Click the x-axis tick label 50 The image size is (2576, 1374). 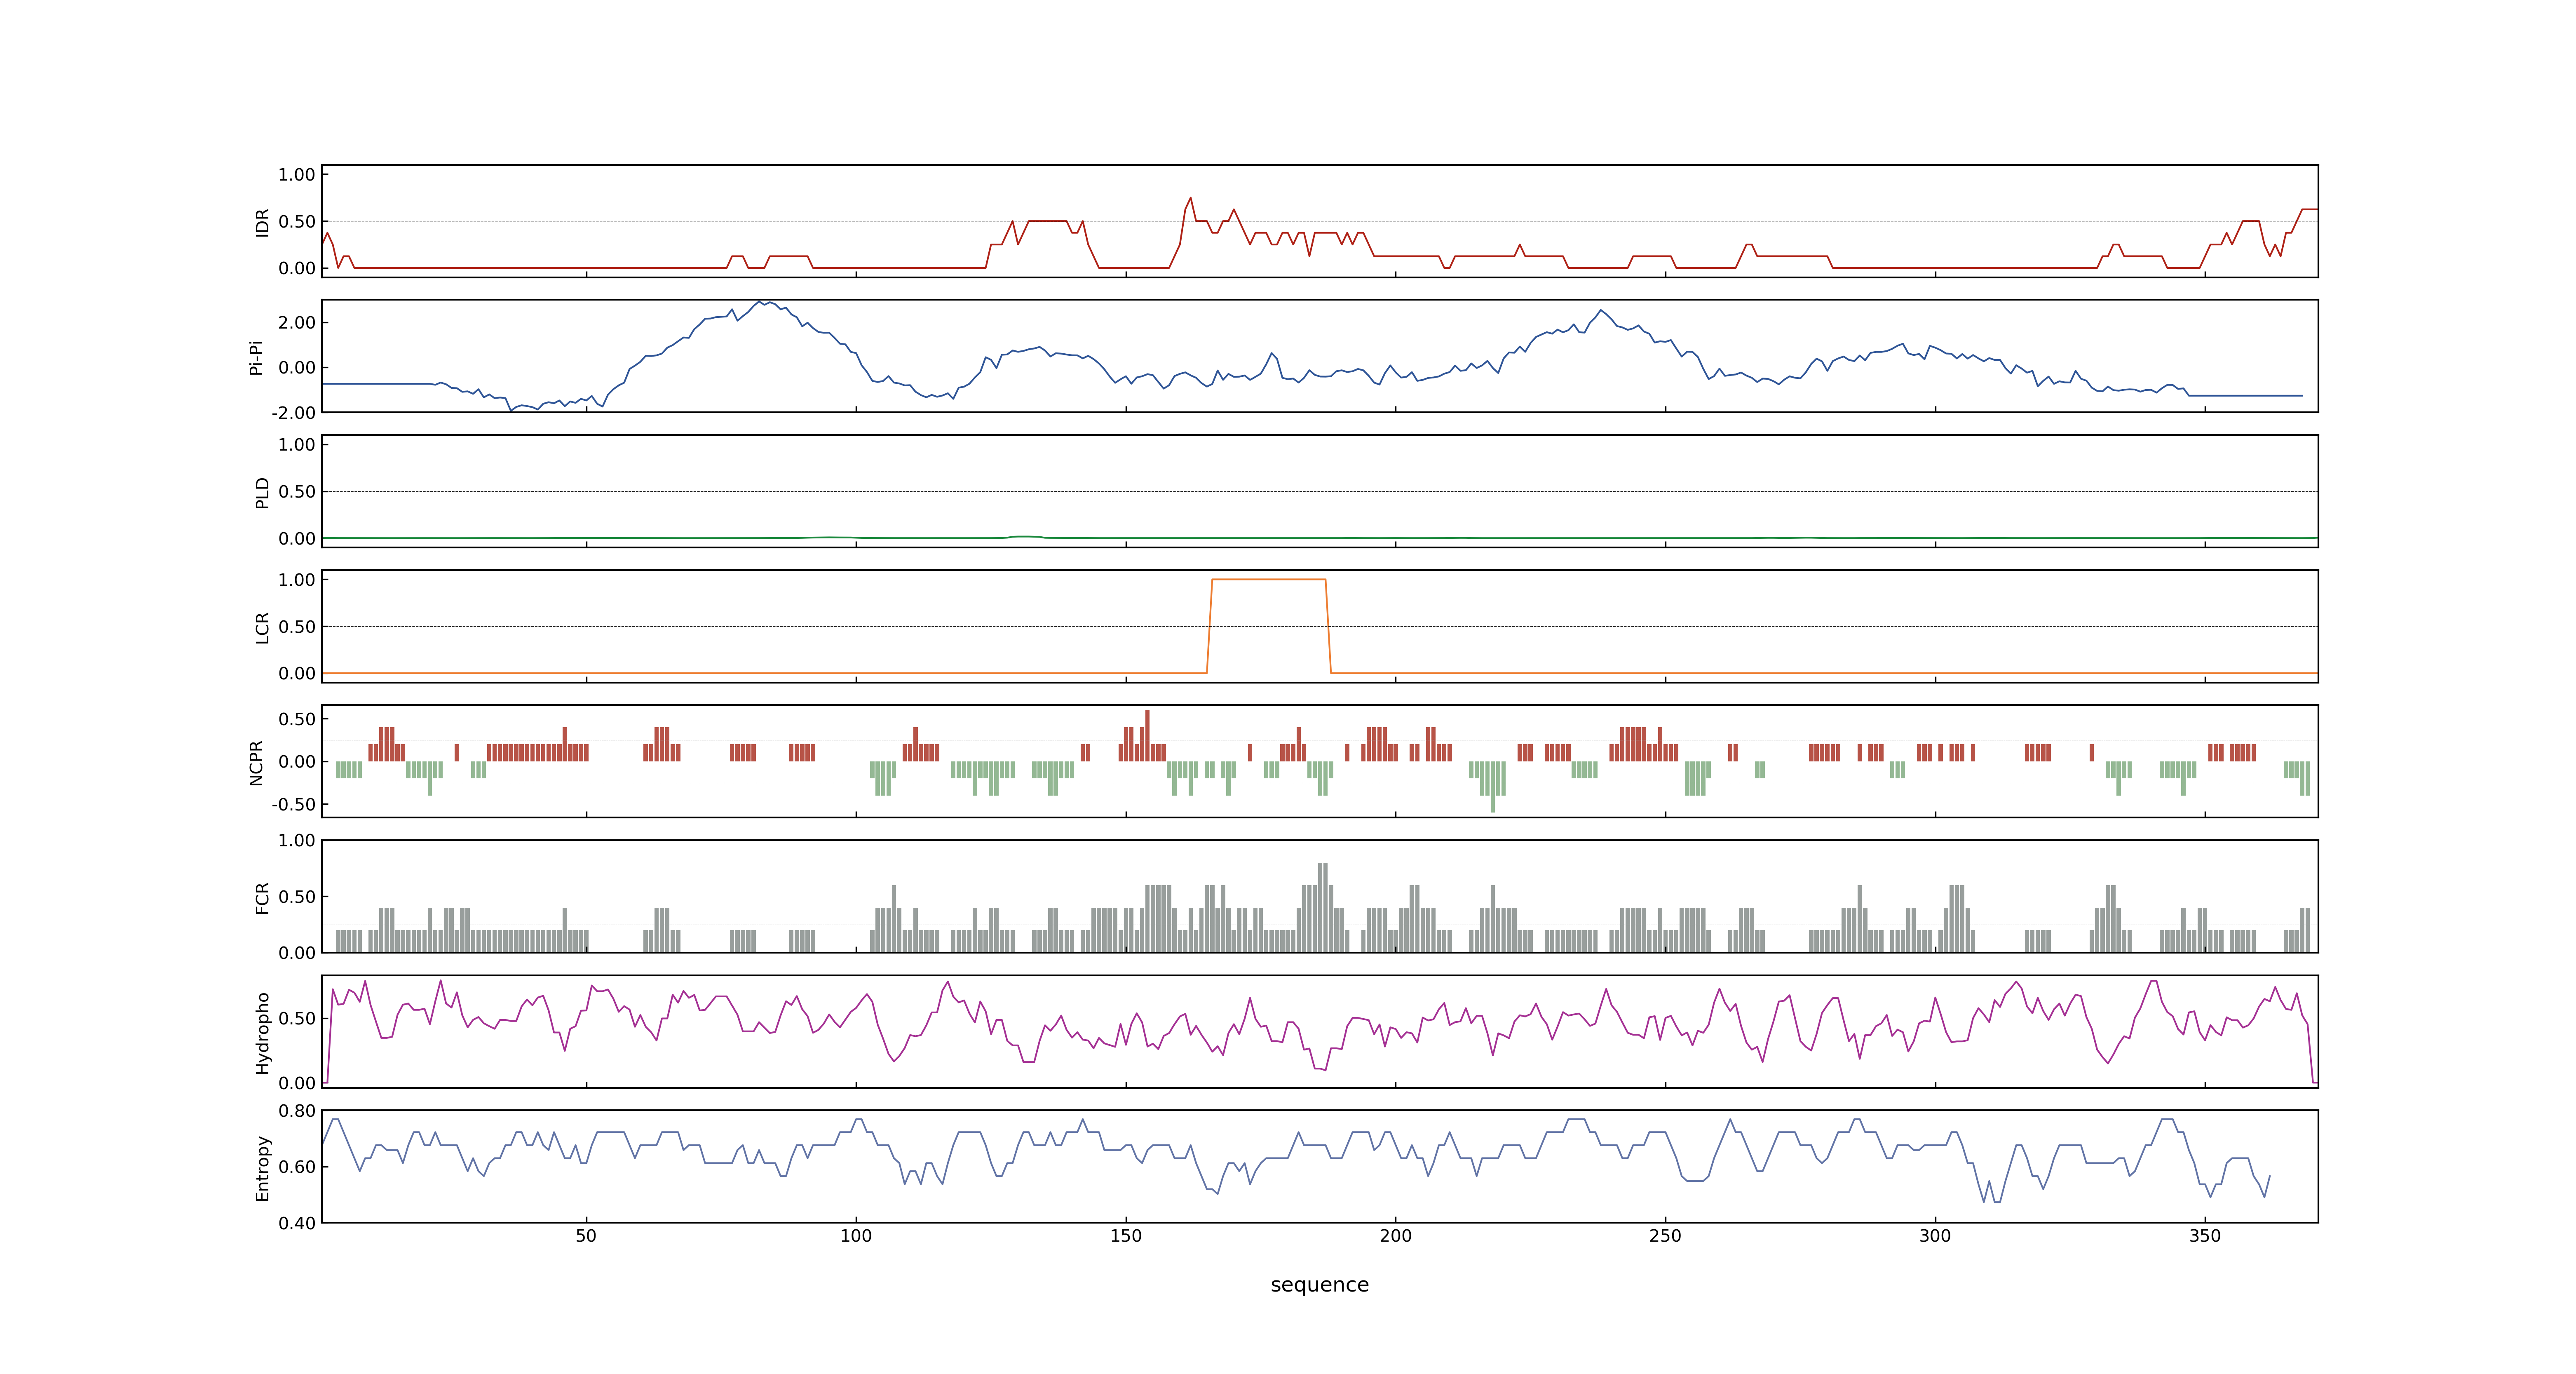click(x=586, y=1236)
